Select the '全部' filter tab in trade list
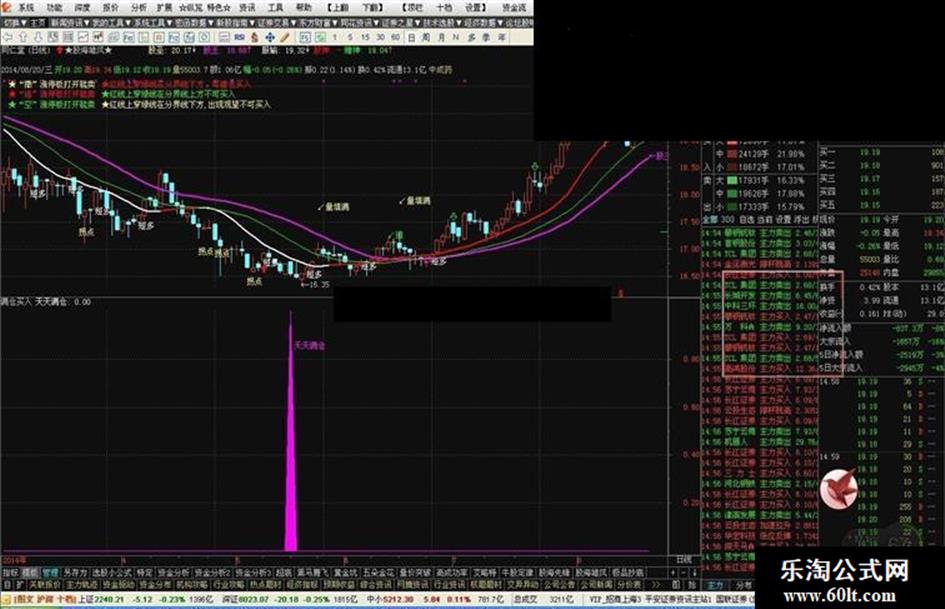Screen dimensions: 945x609 pos(710,219)
